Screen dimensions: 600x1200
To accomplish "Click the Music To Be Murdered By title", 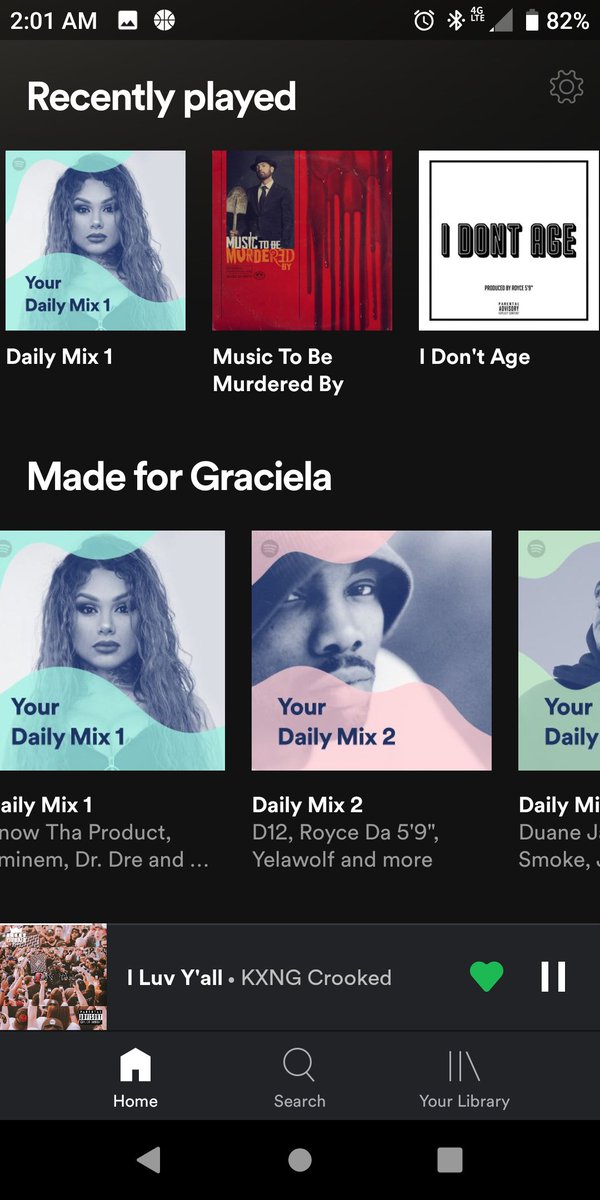I will 278,370.
